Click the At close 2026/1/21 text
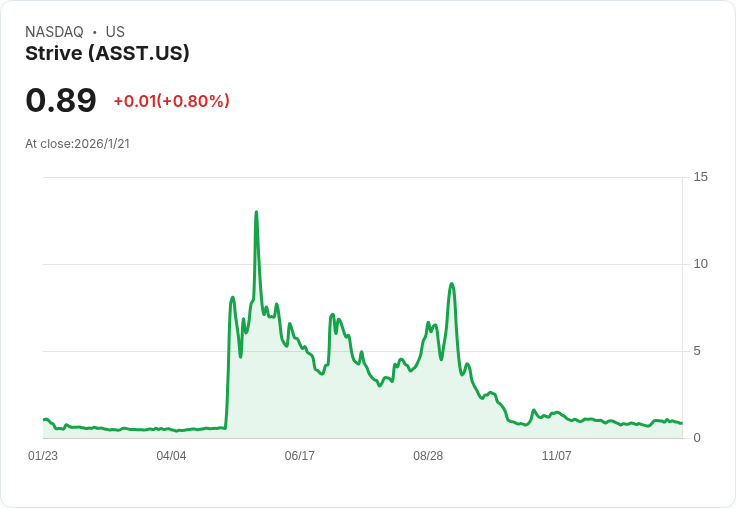 click(77, 144)
